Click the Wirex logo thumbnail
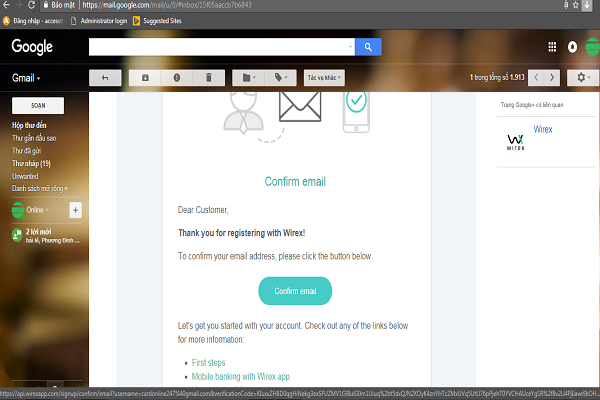The width and height of the screenshot is (600, 400). 515,142
